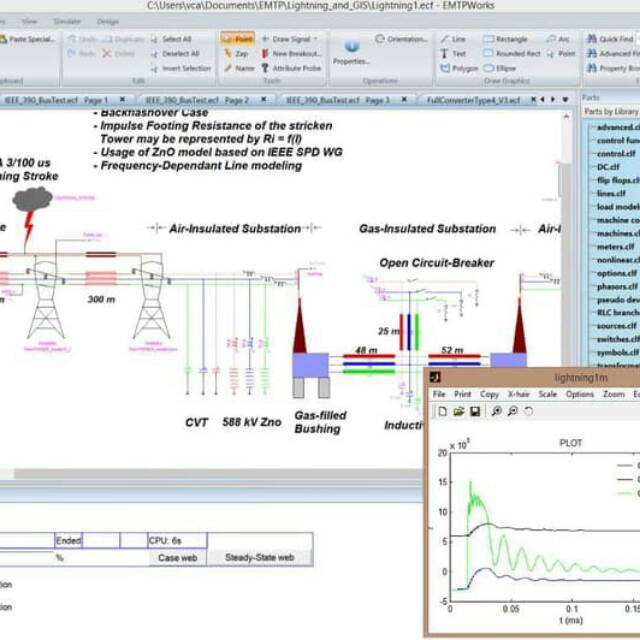Open the Parts by Library dropdown

(x=610, y=112)
